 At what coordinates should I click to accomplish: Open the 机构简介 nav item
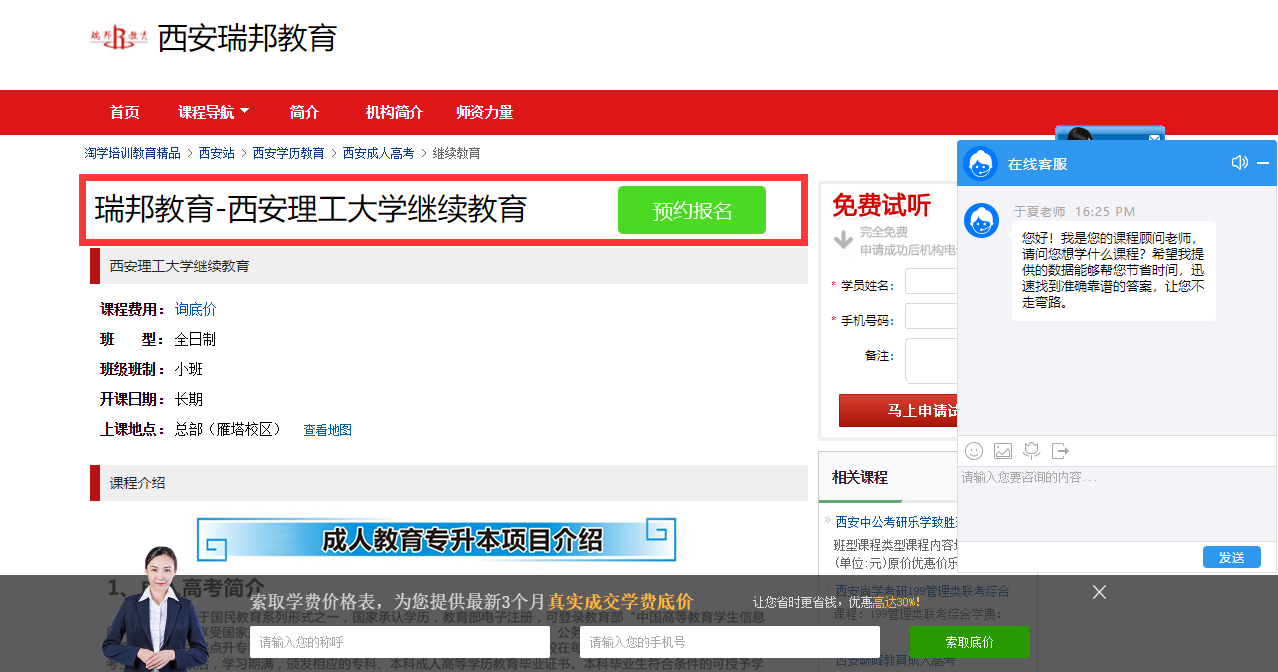click(x=394, y=112)
